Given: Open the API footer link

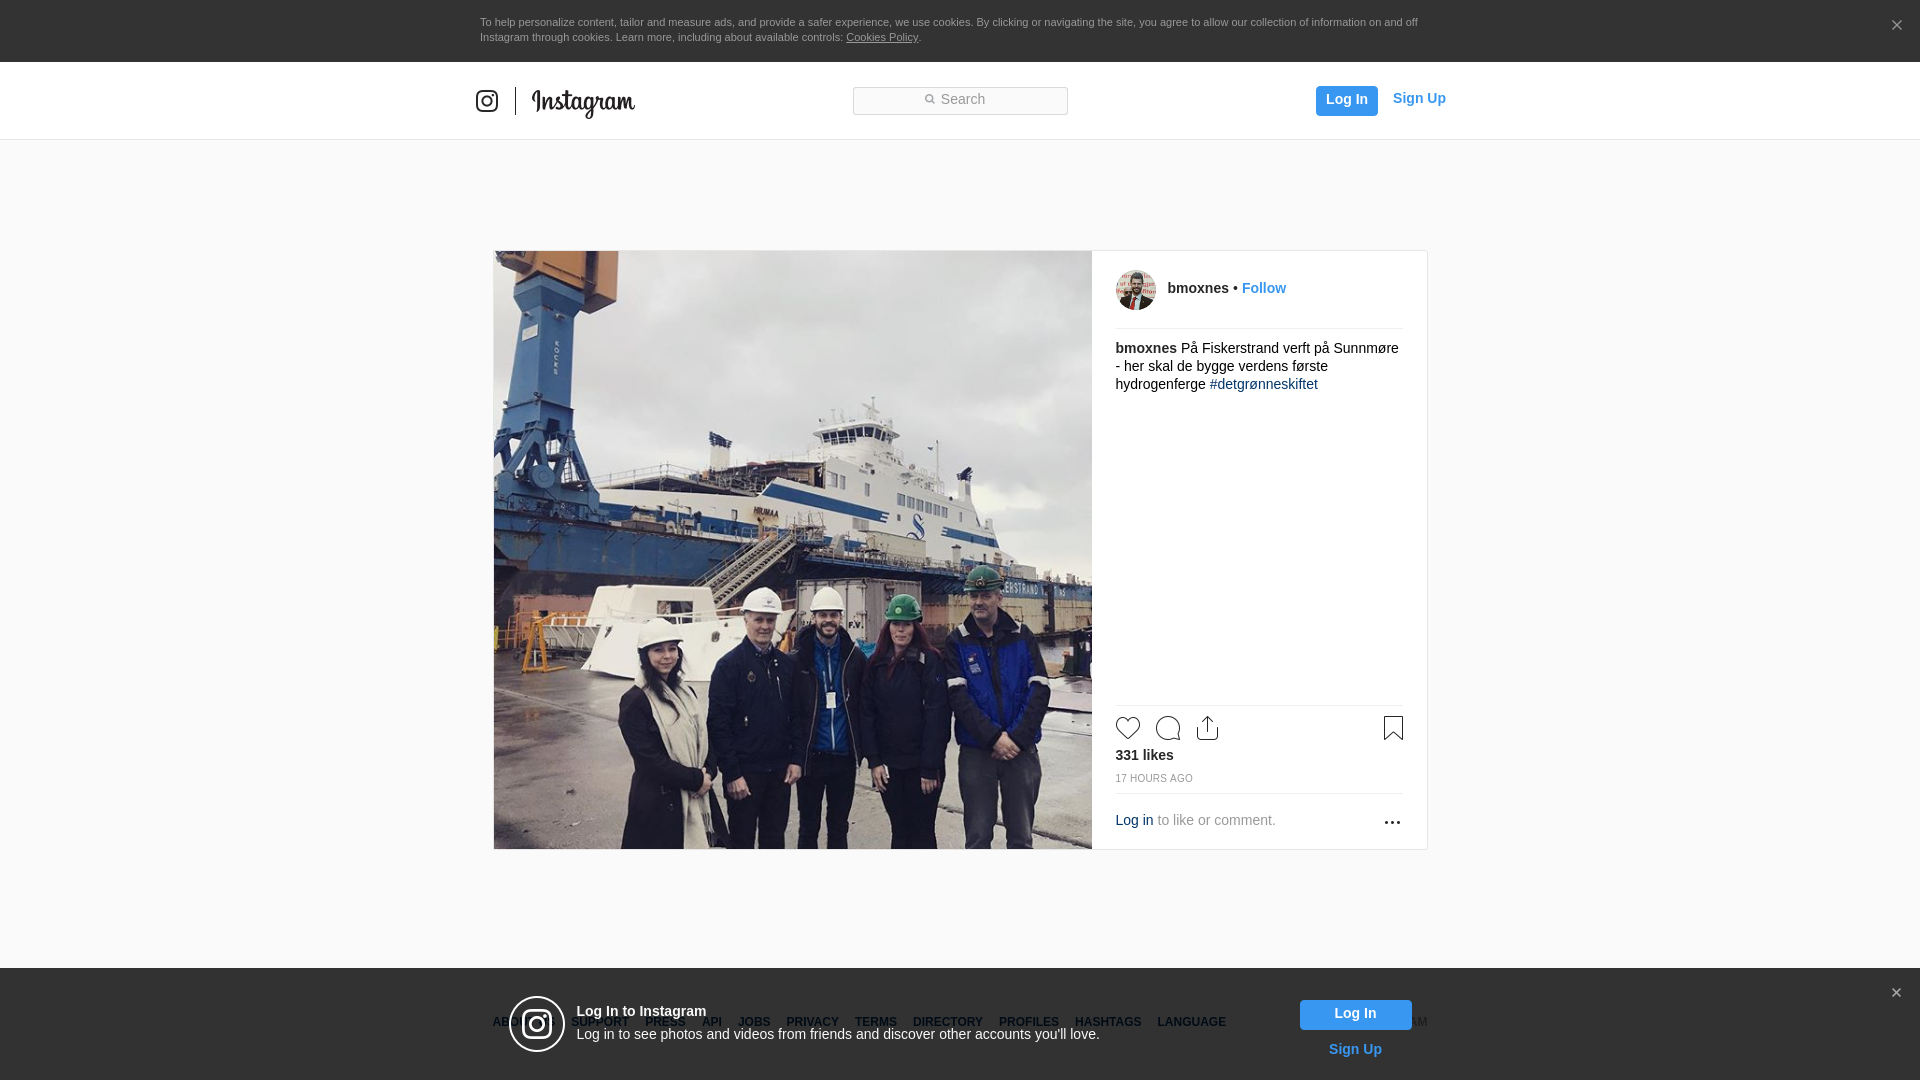Looking at the screenshot, I should pos(712,1022).
